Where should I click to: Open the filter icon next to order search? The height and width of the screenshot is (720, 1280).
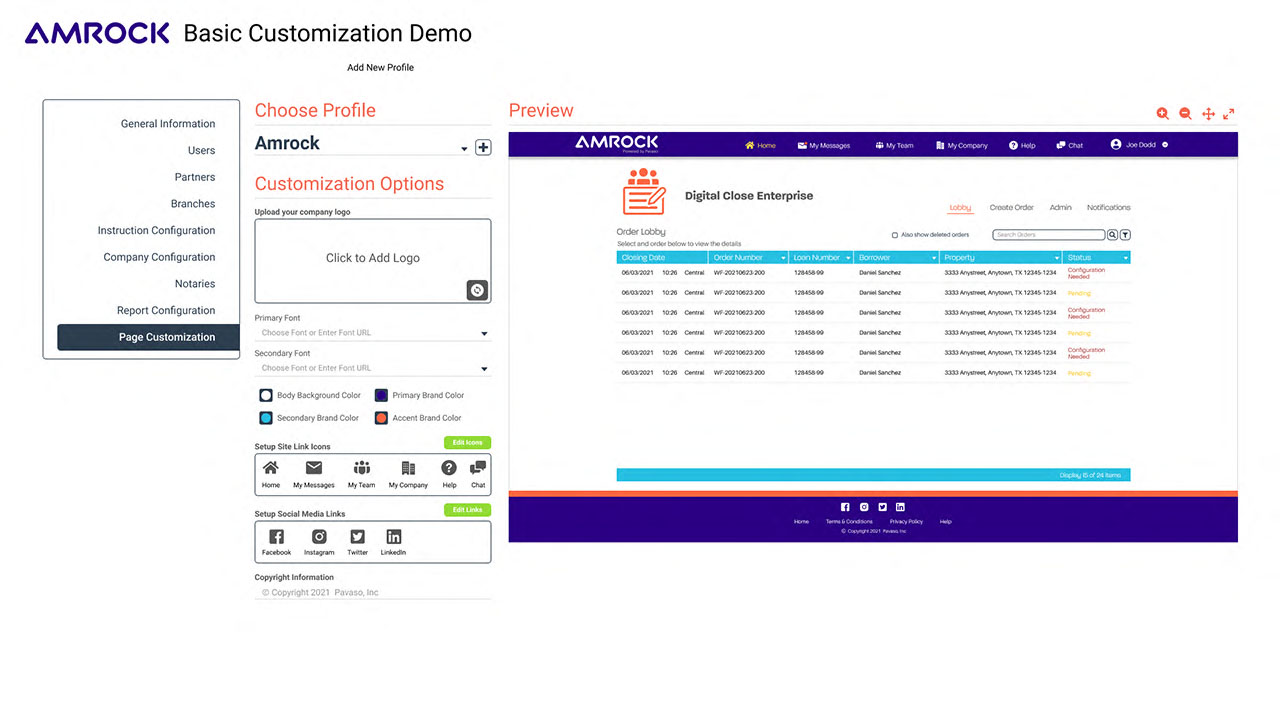click(1125, 235)
